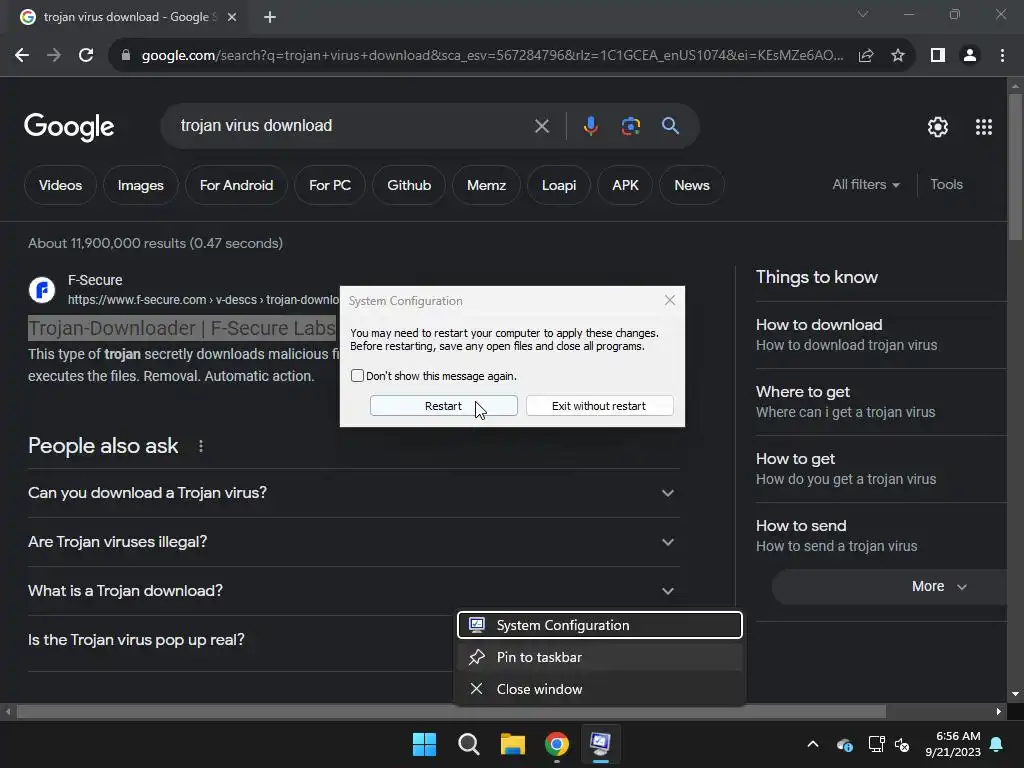The image size is (1024, 768).
Task: Close the System Configuration dialog
Action: point(669,300)
